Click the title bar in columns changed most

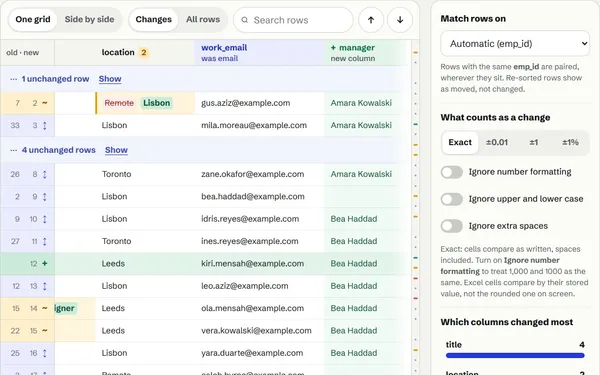(515, 355)
